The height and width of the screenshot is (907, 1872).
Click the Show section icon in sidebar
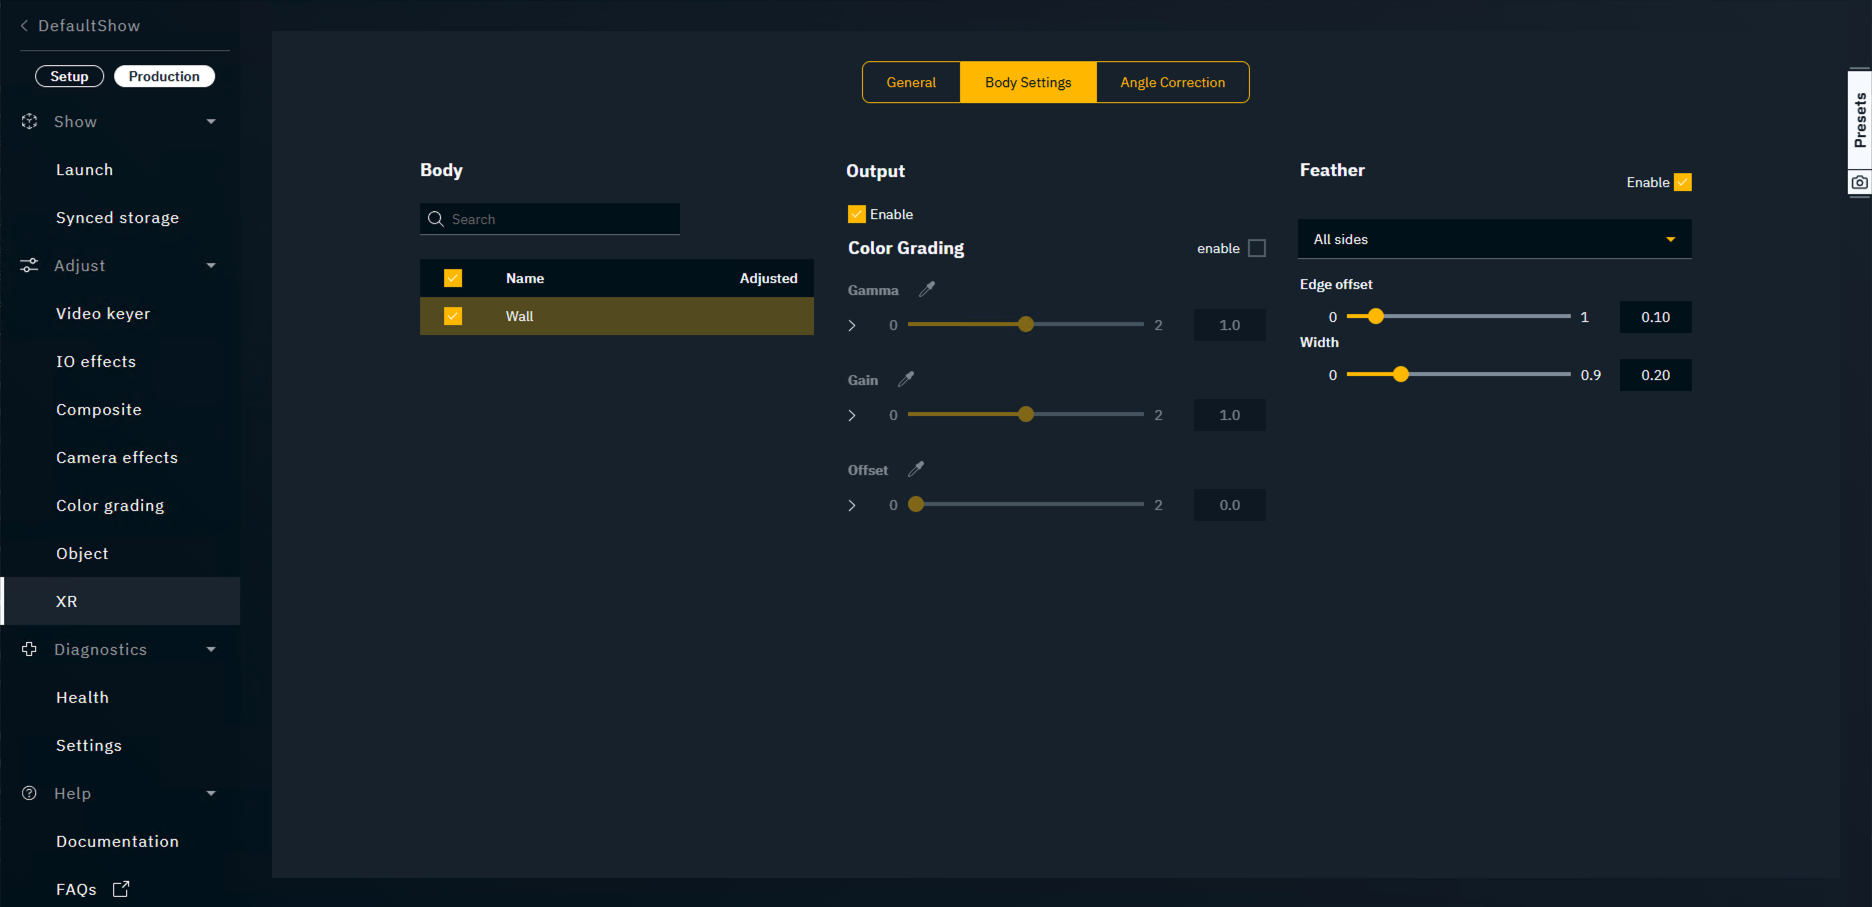point(30,121)
